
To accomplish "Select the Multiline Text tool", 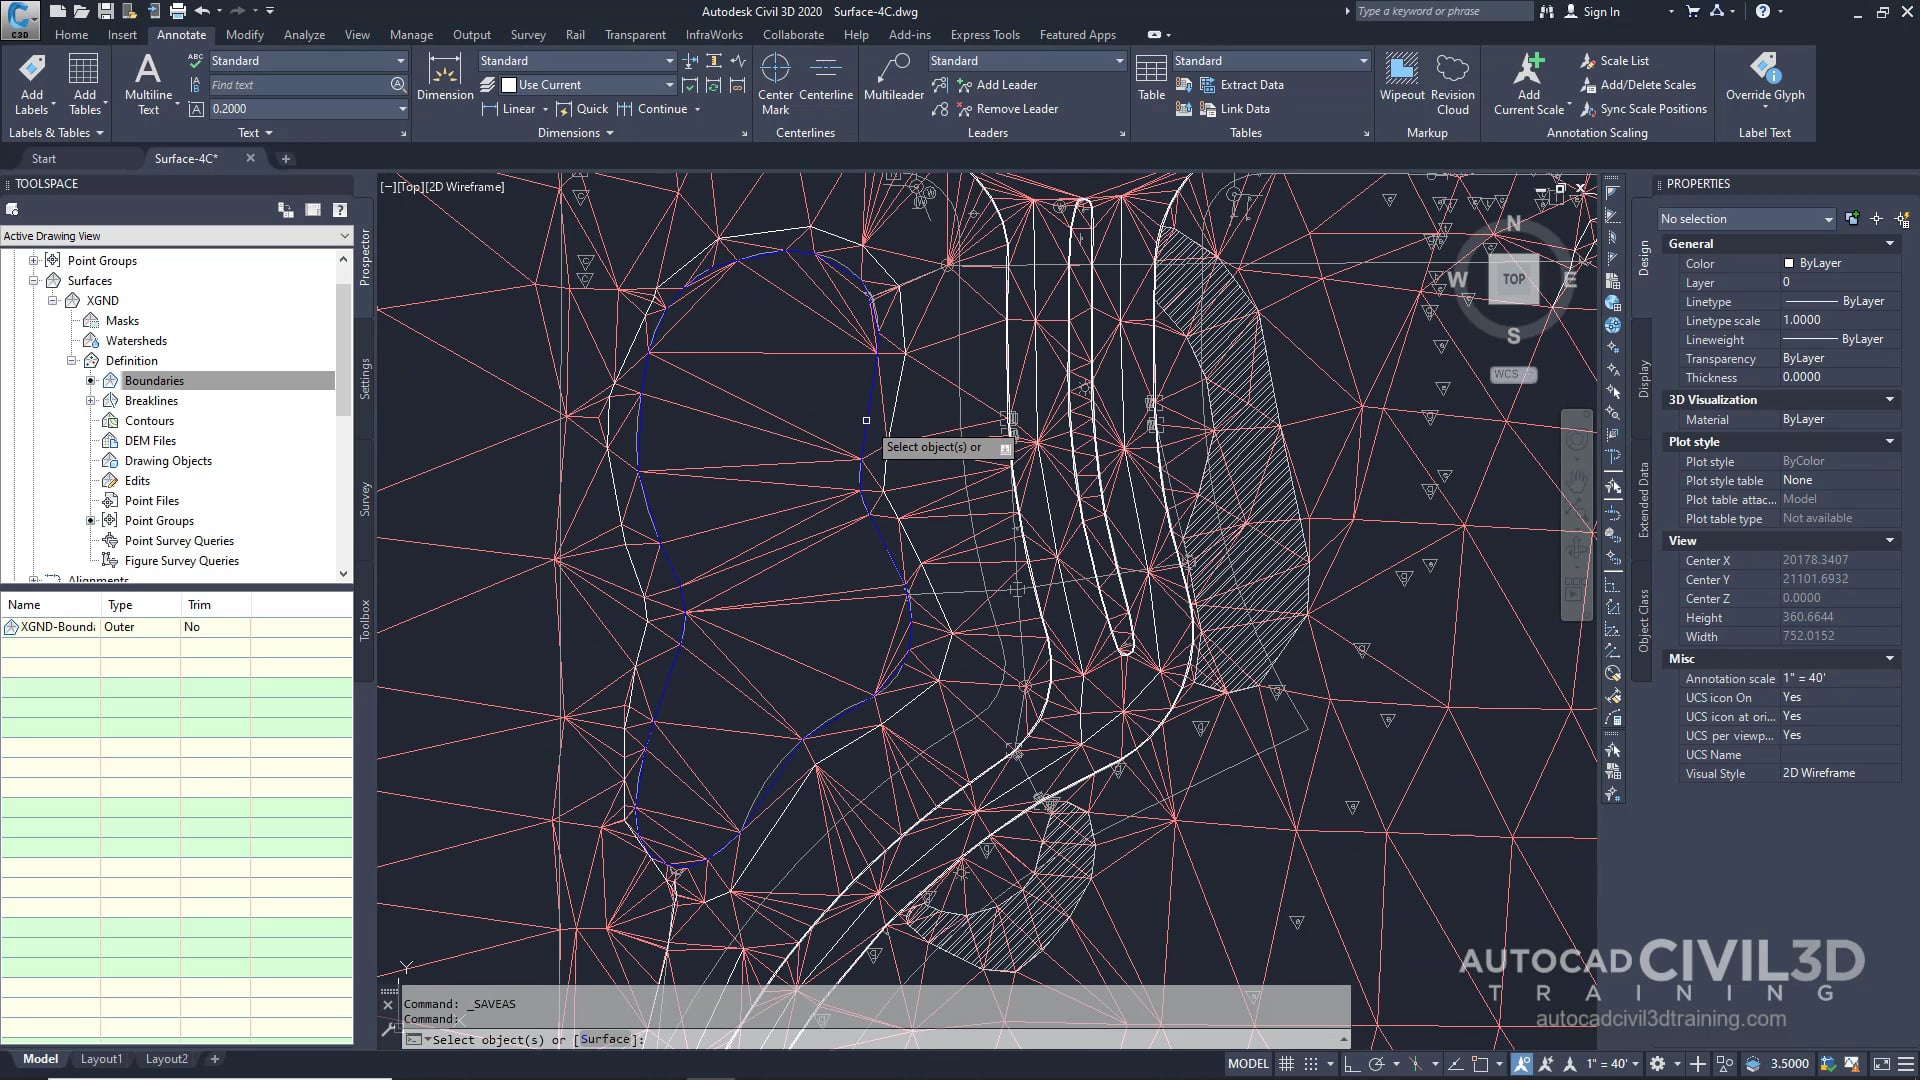I will coord(148,70).
